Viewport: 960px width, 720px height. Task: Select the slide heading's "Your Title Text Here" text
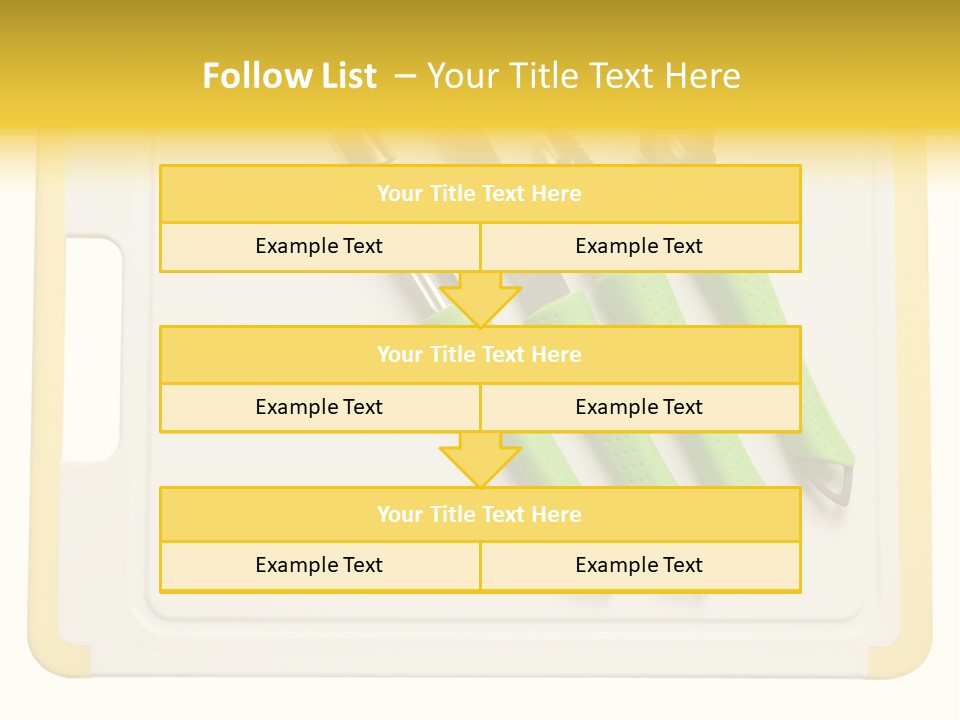tap(583, 76)
